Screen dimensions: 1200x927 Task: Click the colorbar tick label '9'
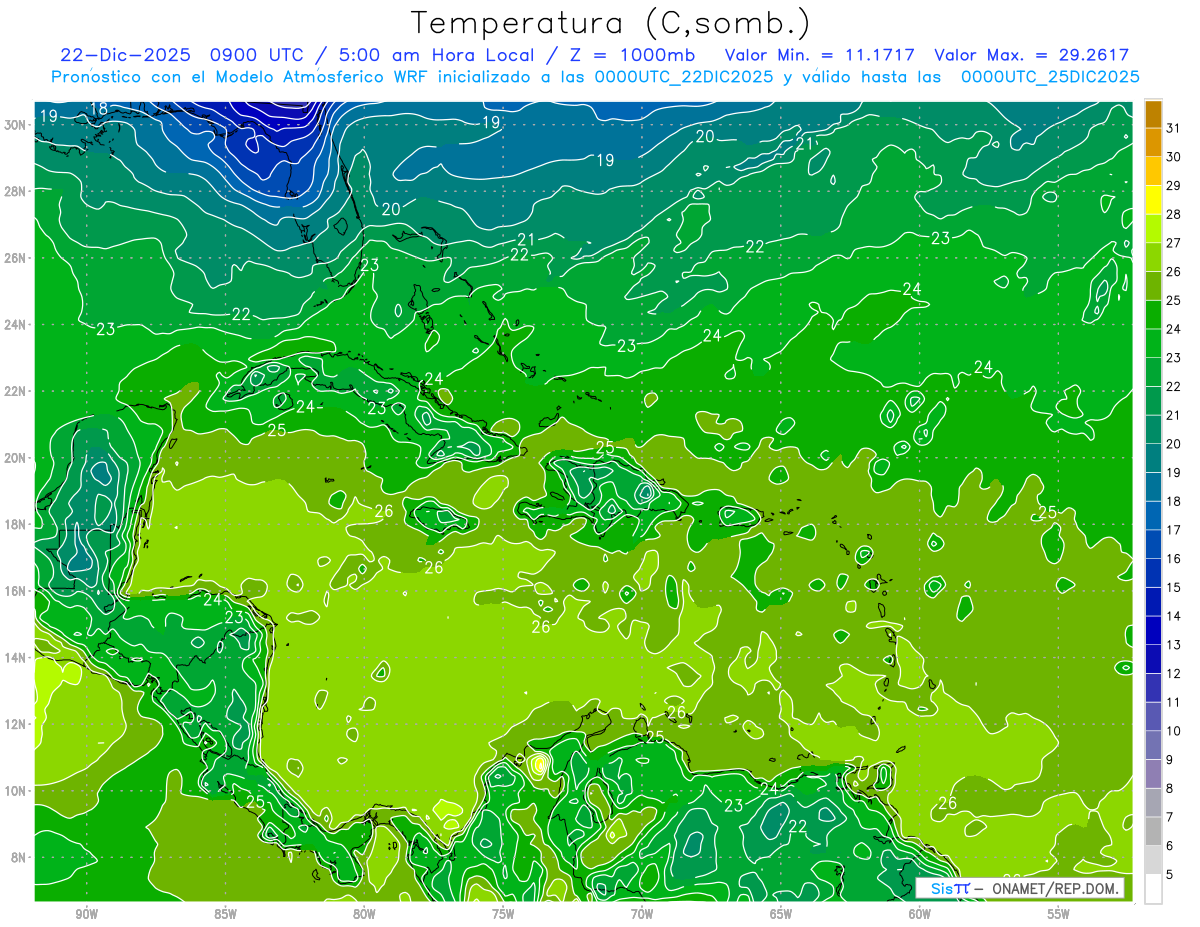(x=1170, y=760)
